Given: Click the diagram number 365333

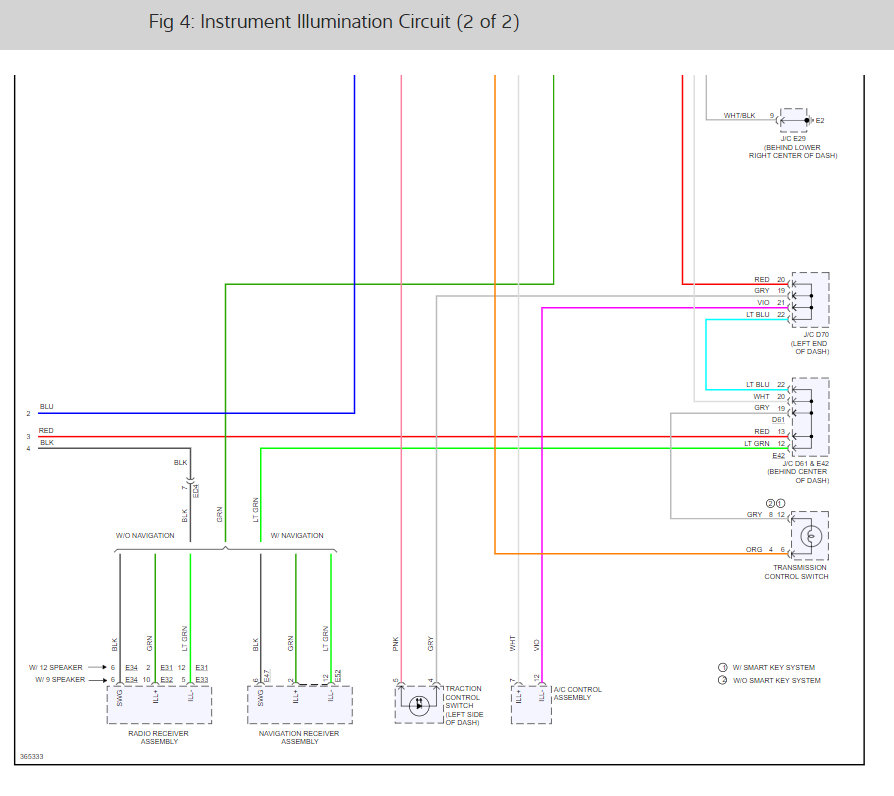Looking at the screenshot, I should click(32, 757).
